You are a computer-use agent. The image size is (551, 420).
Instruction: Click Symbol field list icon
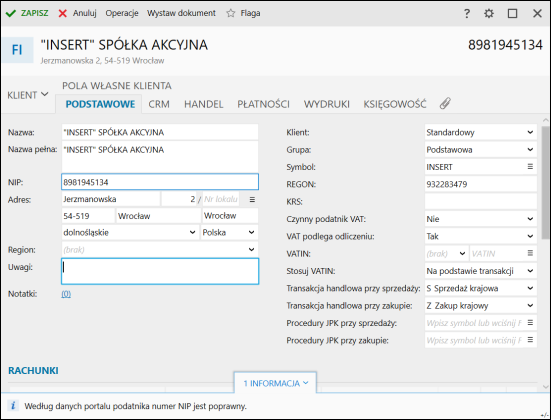tap(530, 167)
